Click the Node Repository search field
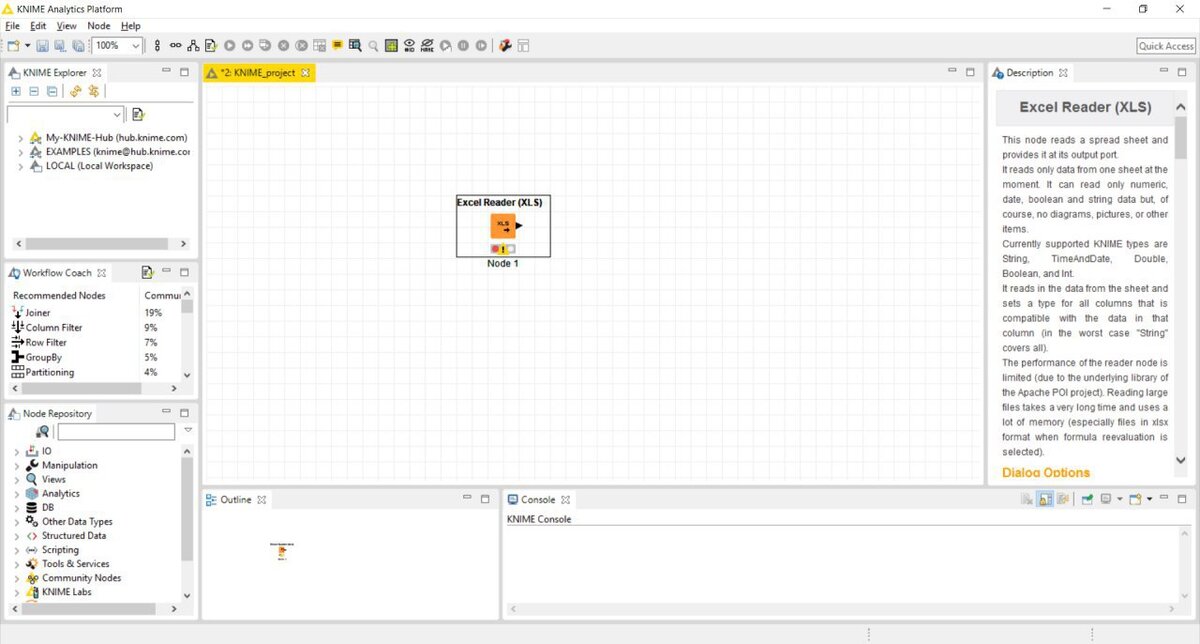1200x644 pixels. pos(116,432)
